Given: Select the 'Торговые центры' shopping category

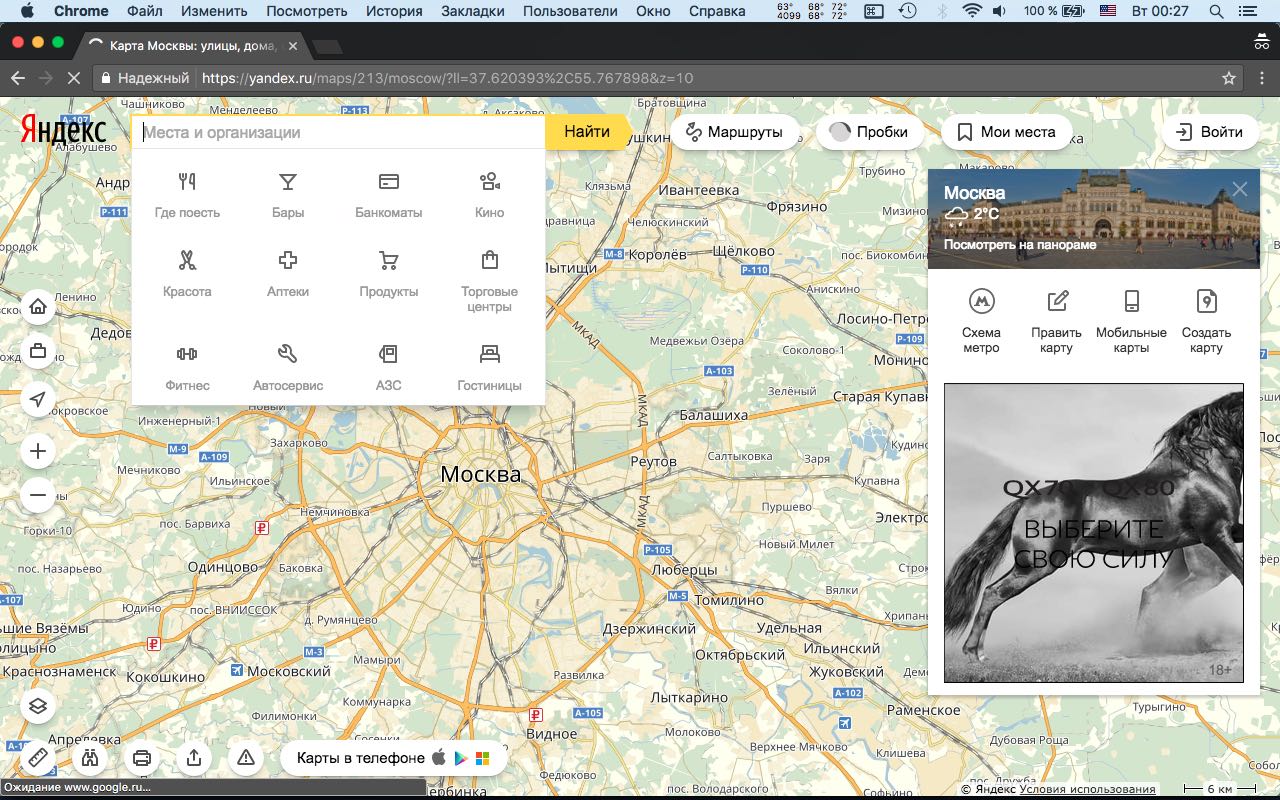Looking at the screenshot, I should [489, 282].
